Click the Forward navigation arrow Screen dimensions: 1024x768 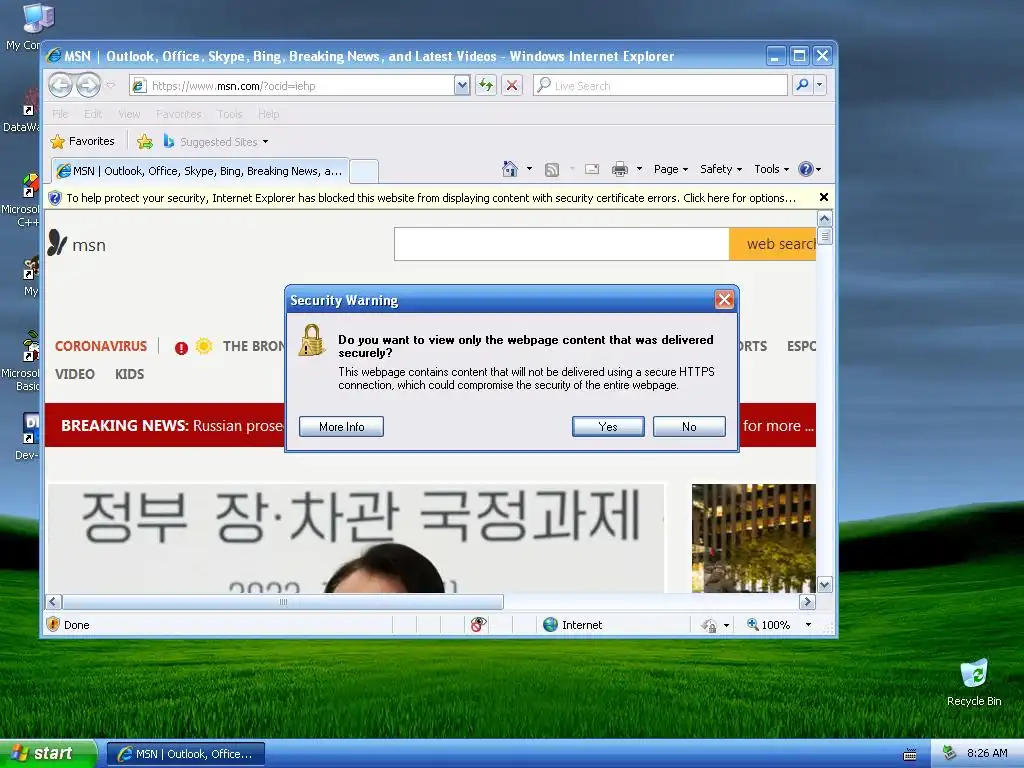pyautogui.click(x=89, y=86)
